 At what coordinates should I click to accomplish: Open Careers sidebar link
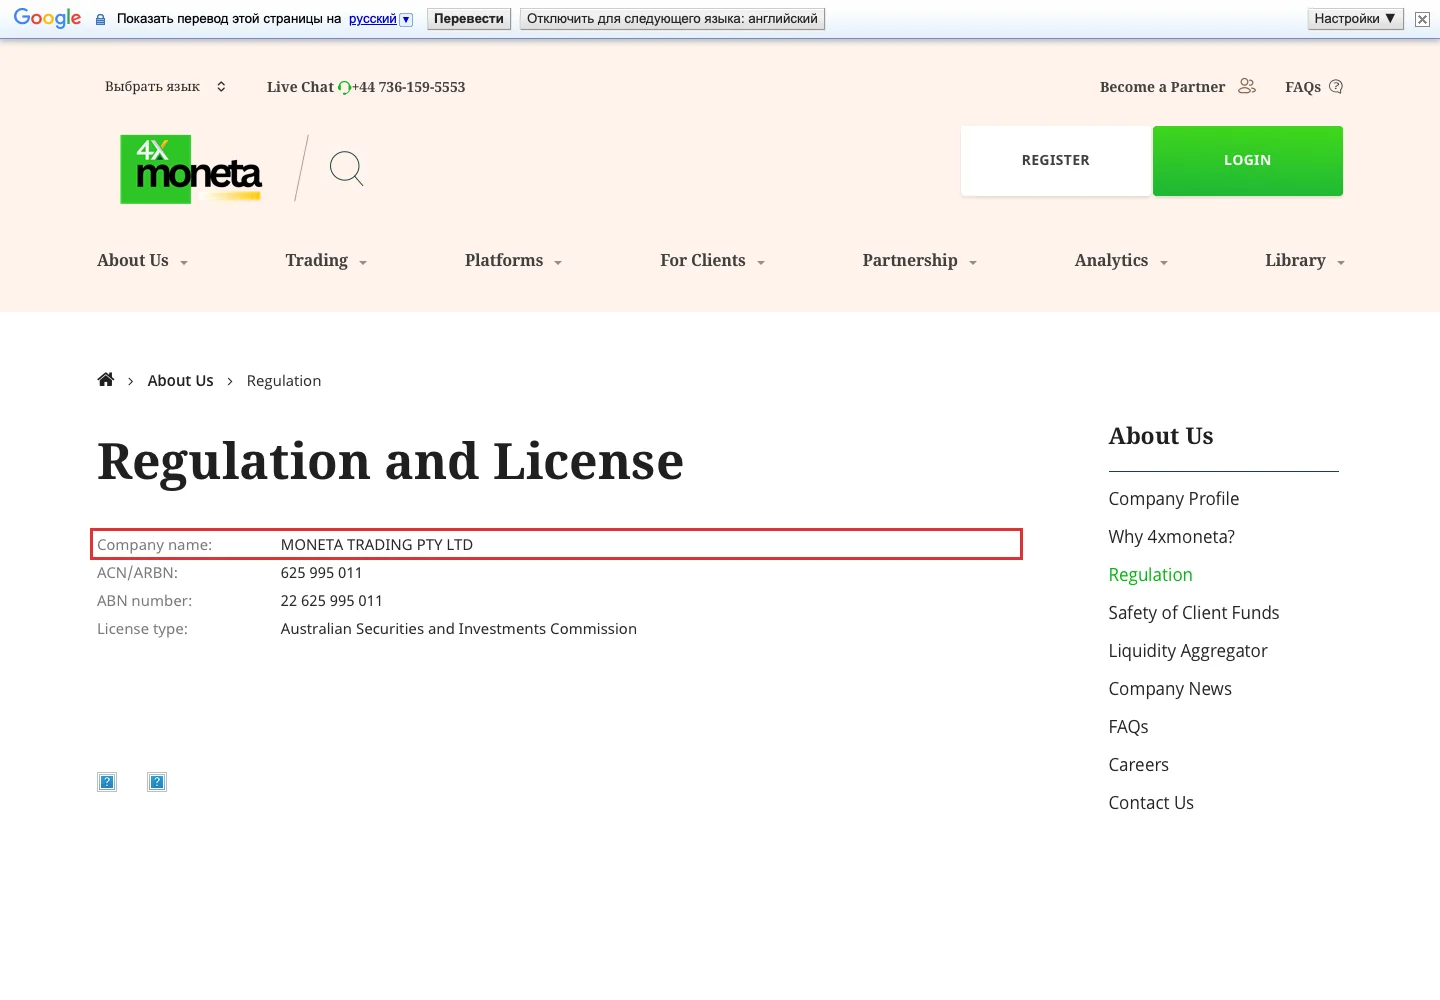point(1138,764)
